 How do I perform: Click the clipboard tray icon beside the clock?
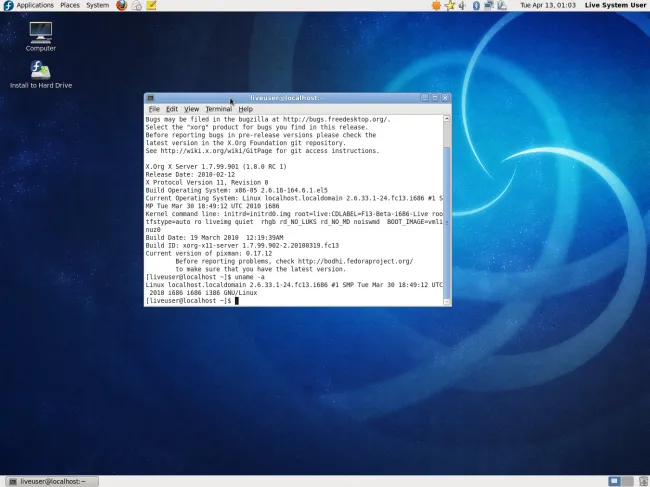(502, 5)
